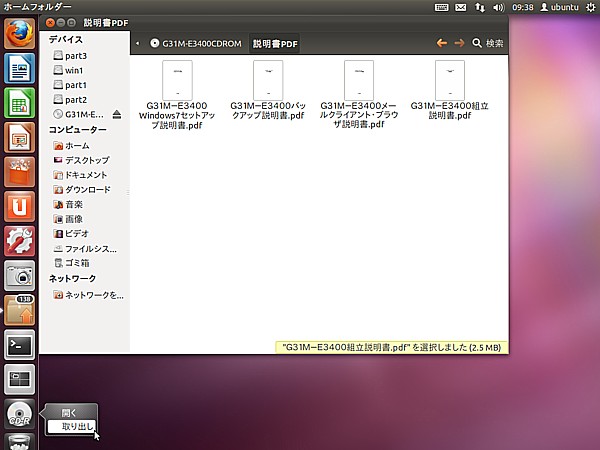Screen dimensions: 600x450
Task: Open the 検索 search button
Action: click(488, 43)
